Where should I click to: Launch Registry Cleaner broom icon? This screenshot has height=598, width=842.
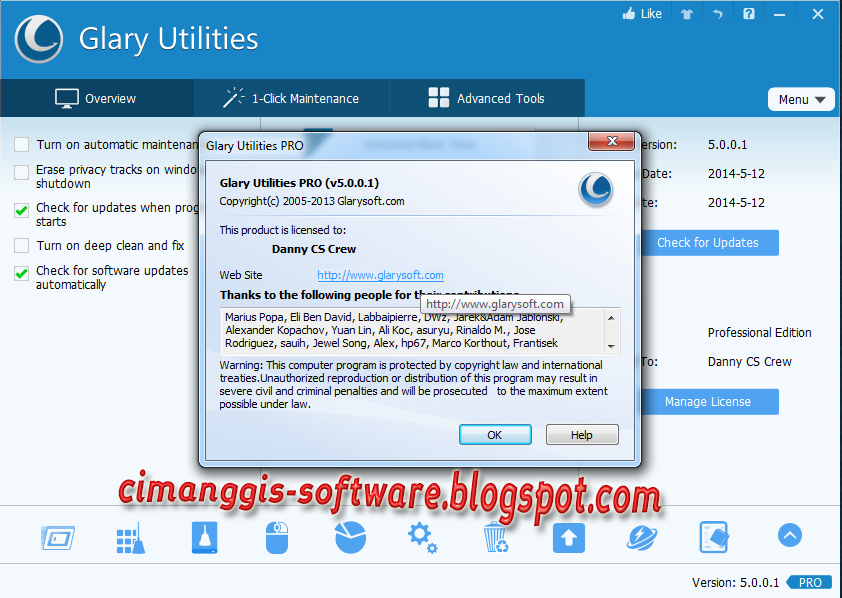pos(131,538)
